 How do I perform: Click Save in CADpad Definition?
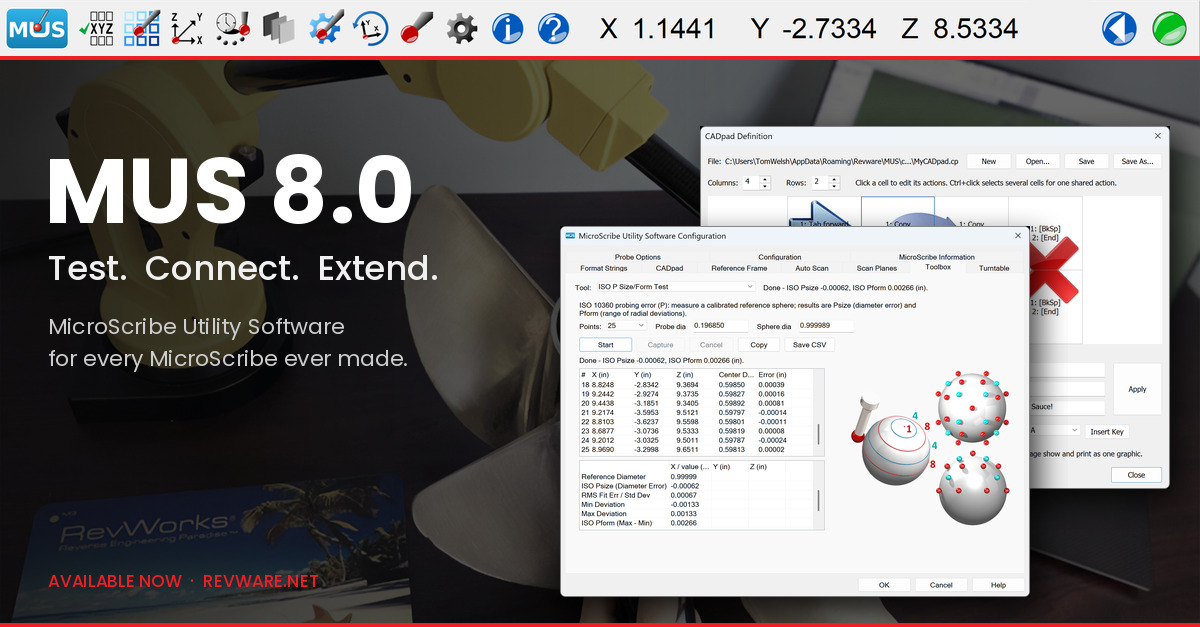pyautogui.click(x=1086, y=161)
